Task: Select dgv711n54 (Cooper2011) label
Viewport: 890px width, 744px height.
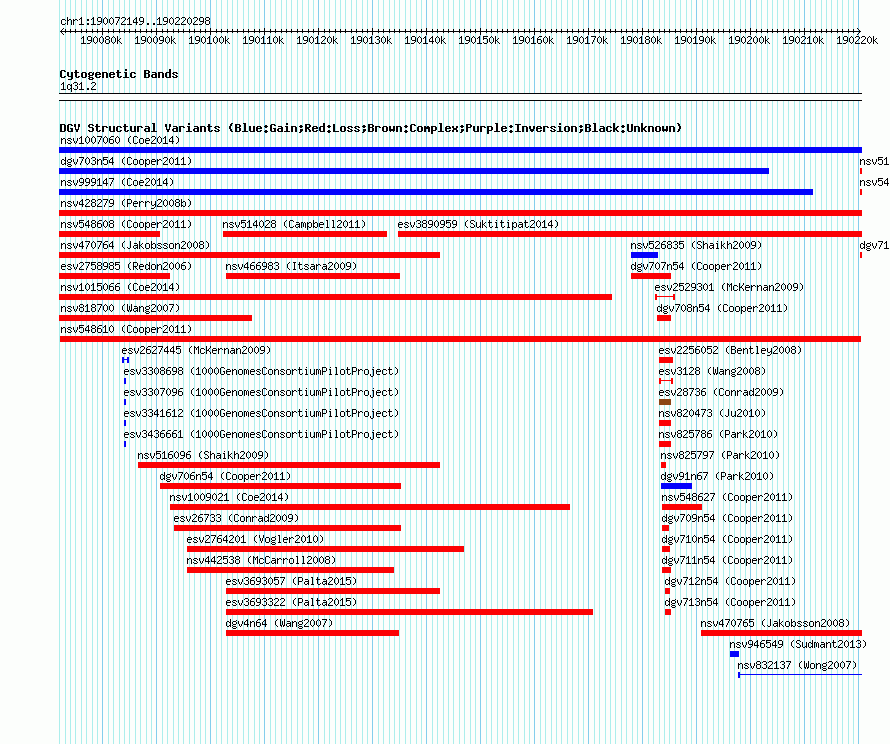Action: [x=727, y=560]
